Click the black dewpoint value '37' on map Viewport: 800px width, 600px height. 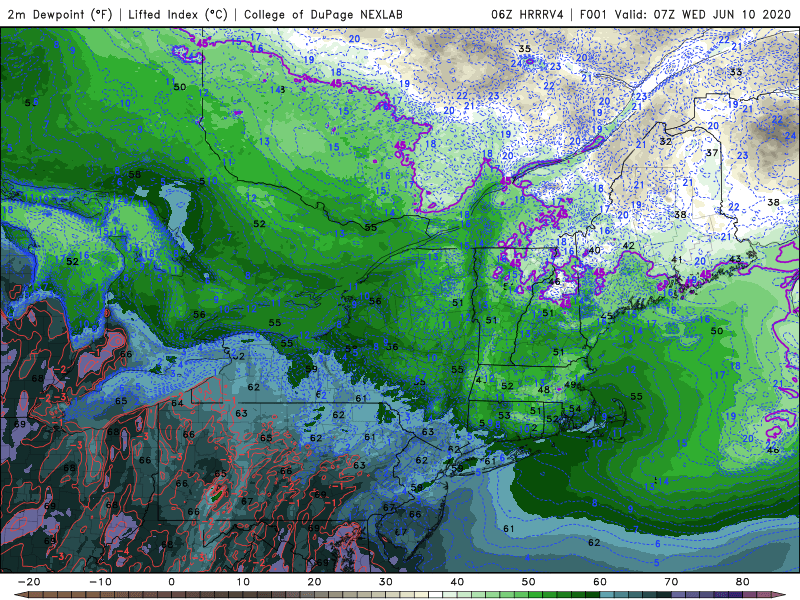712,153
